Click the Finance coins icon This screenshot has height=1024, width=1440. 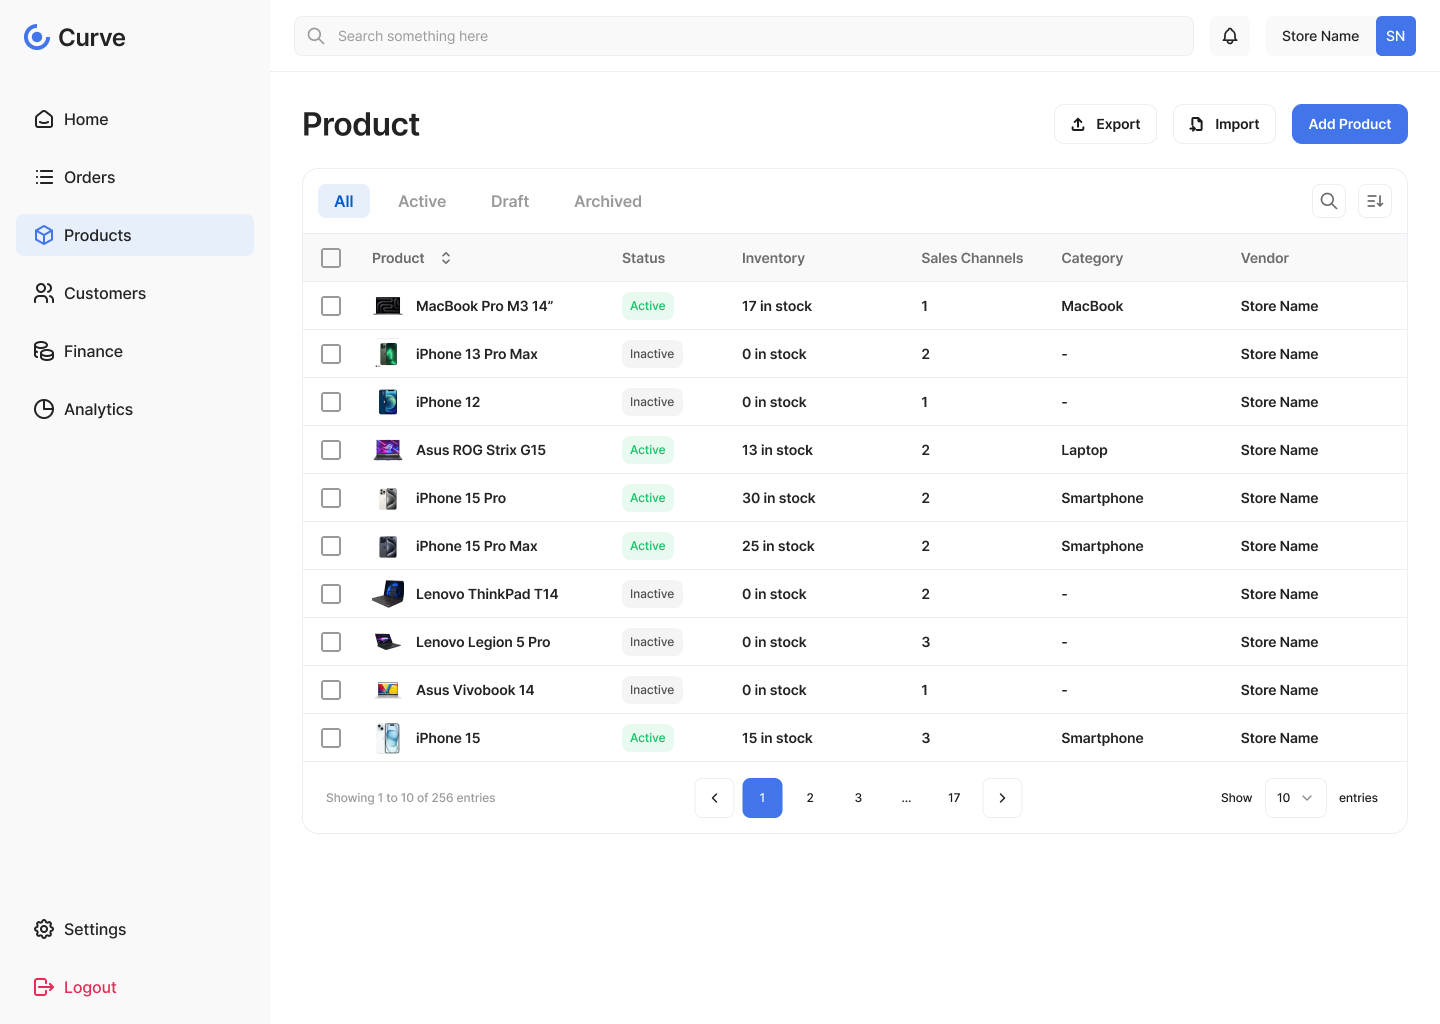[44, 351]
